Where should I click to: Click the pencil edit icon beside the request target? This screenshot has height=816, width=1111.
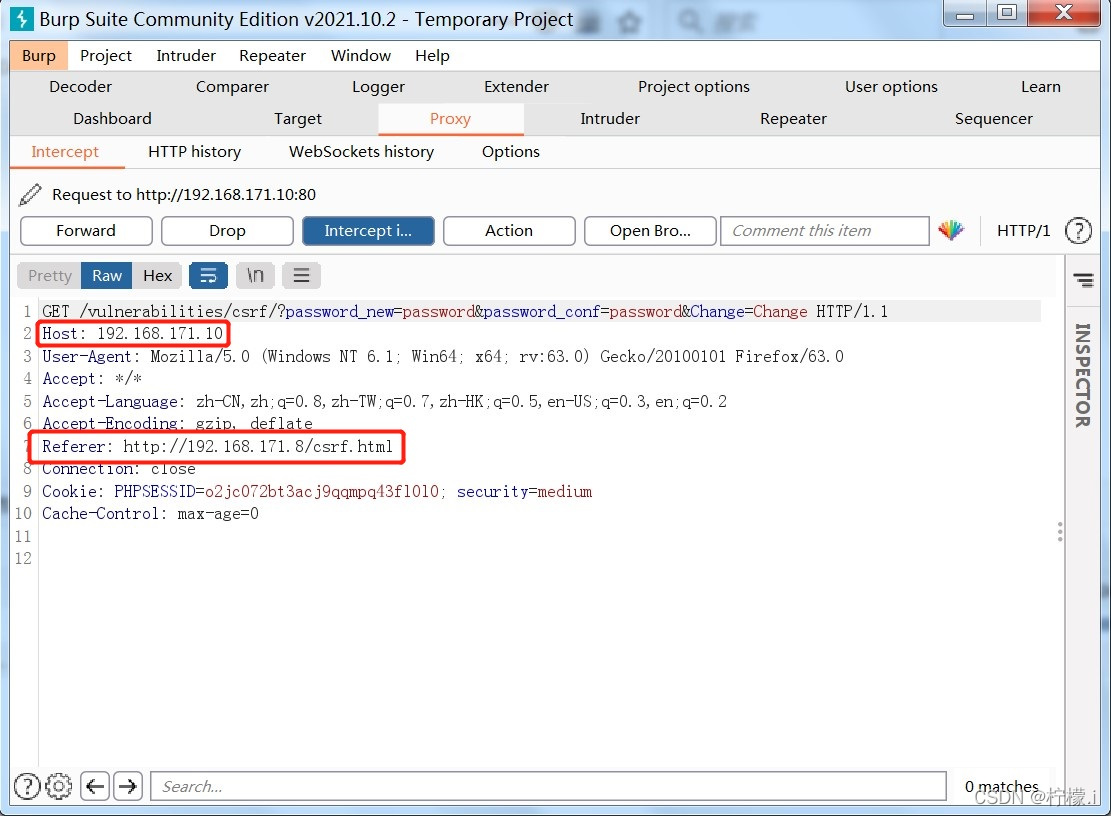(x=30, y=194)
